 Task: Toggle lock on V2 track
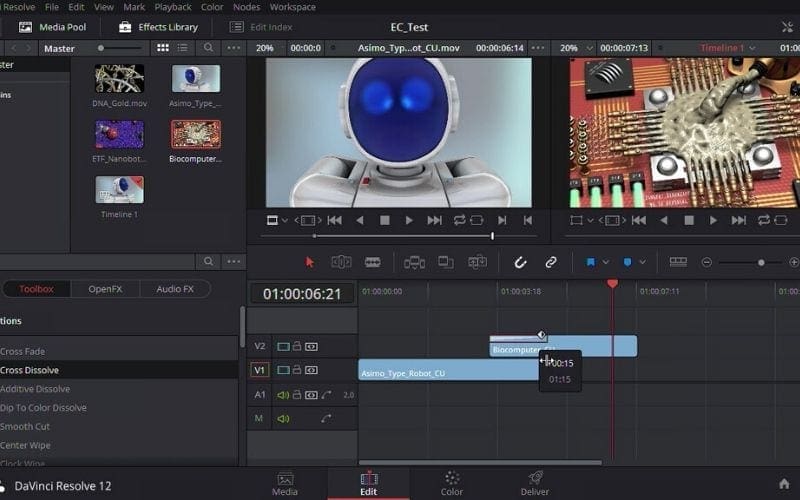pyautogui.click(x=297, y=346)
